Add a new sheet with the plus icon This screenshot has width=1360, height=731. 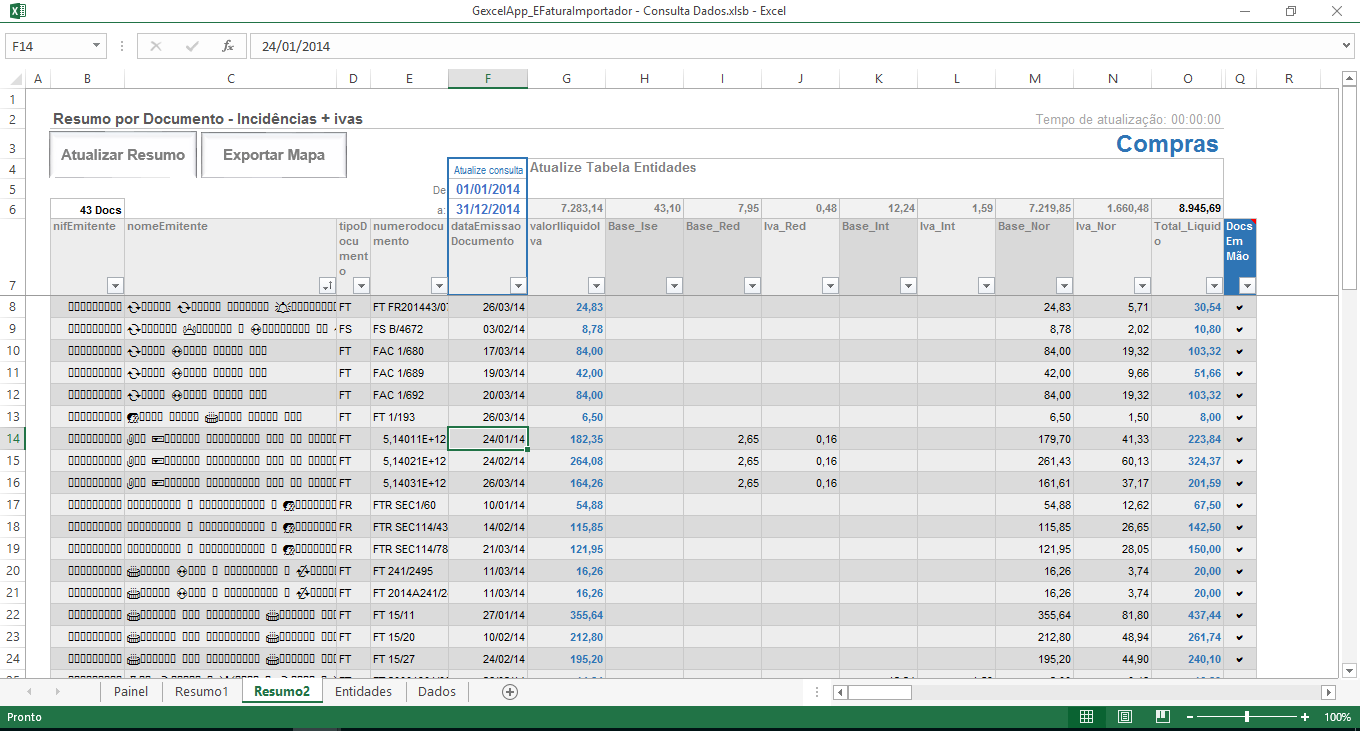pos(510,692)
